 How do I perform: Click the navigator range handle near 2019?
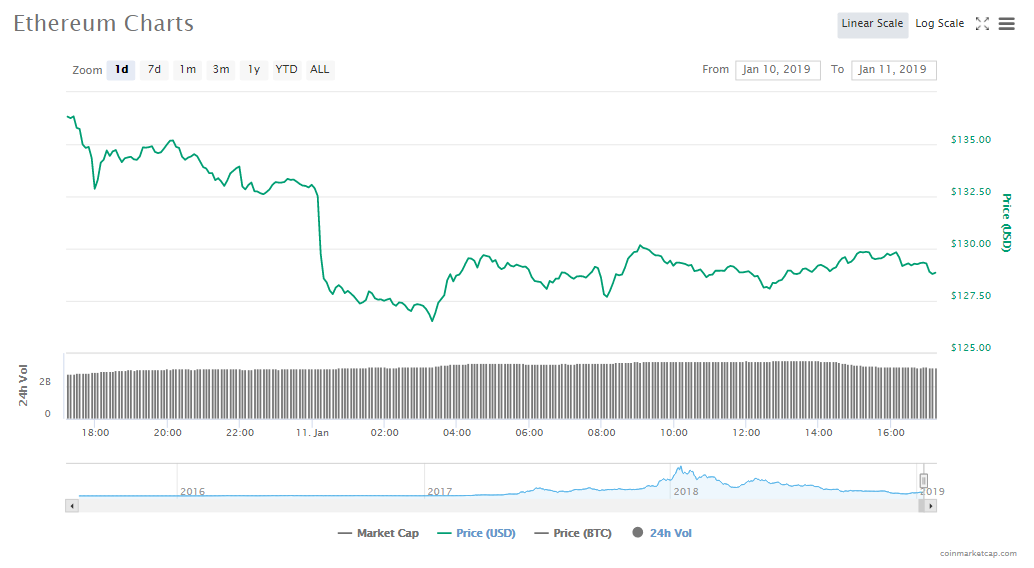tap(924, 480)
